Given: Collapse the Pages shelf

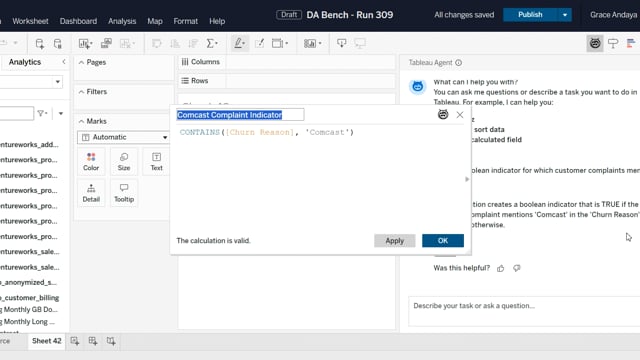Looking at the screenshot, I should pyautogui.click(x=81, y=62).
